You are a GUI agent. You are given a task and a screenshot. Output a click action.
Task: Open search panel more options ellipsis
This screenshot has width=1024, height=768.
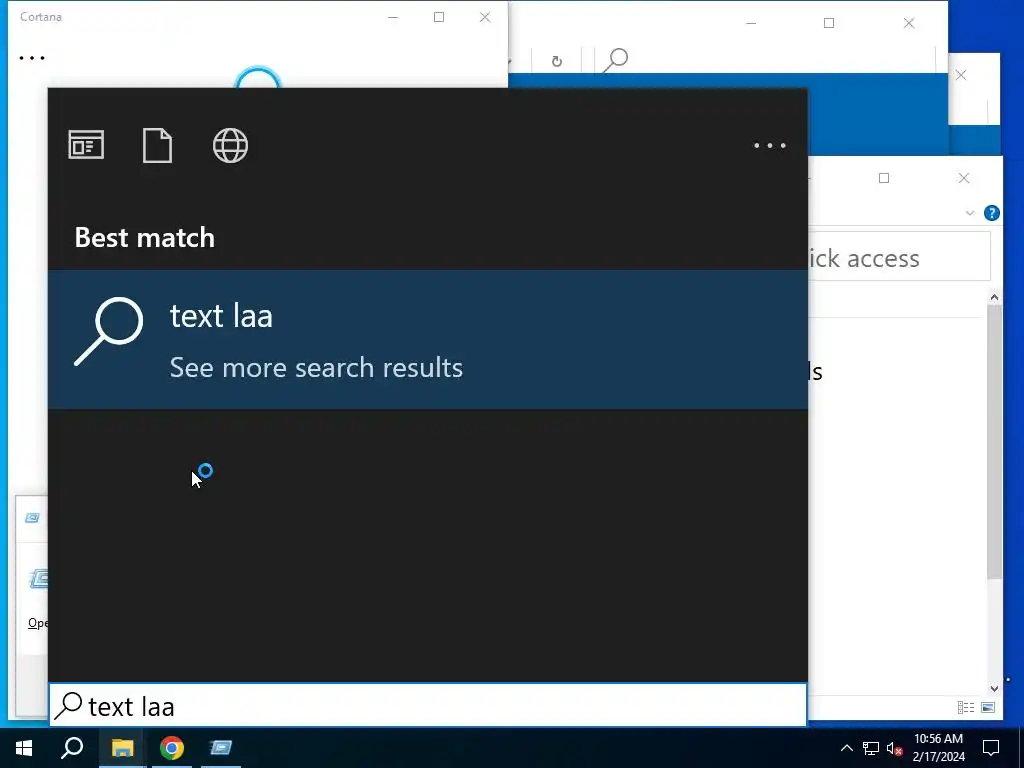coord(770,145)
